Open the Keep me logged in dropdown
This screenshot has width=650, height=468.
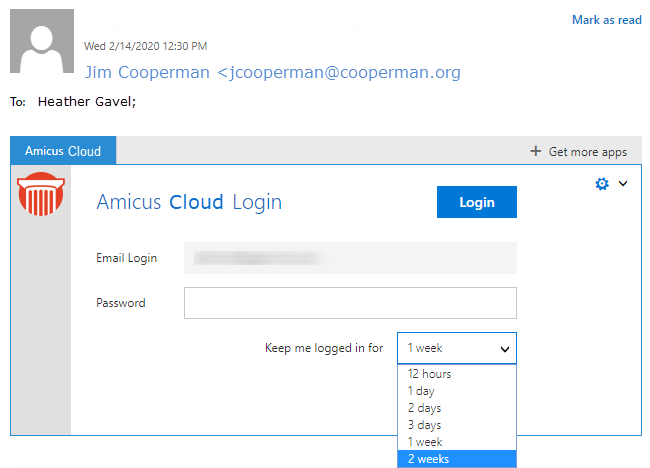(457, 348)
